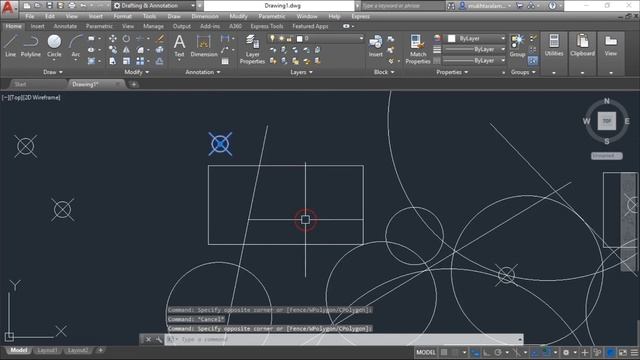
Task: Click the keyword search box
Action: [402, 6]
